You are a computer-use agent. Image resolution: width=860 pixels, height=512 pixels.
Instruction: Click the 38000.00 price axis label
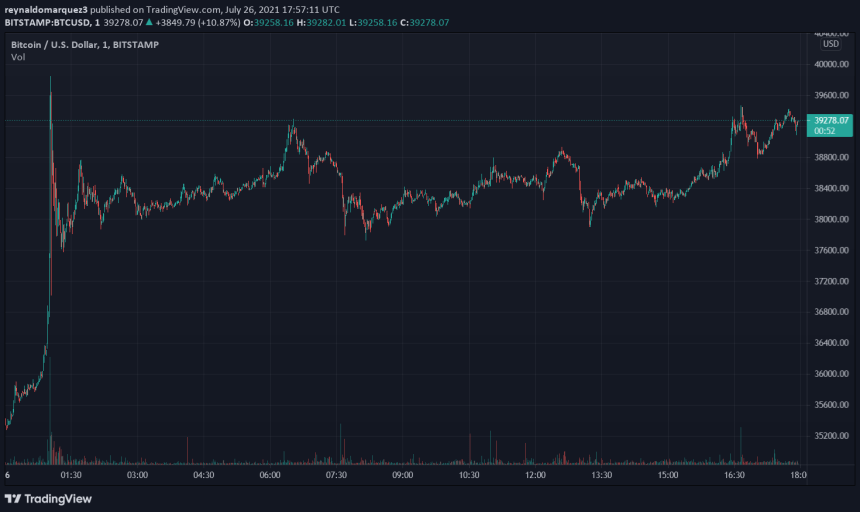(x=831, y=219)
